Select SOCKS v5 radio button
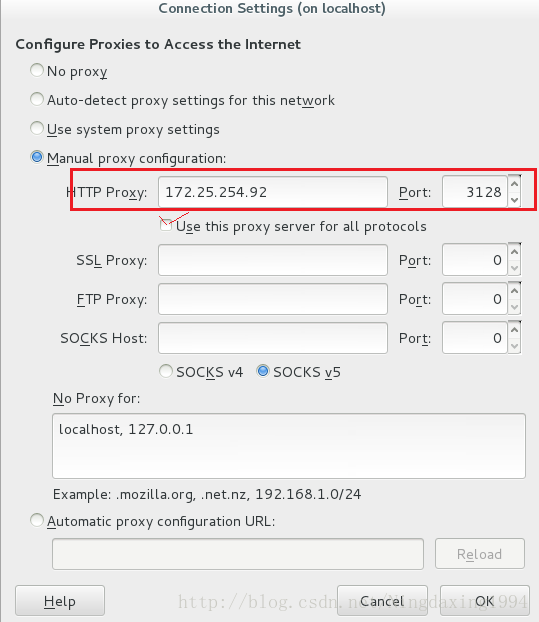 pyautogui.click(x=263, y=372)
